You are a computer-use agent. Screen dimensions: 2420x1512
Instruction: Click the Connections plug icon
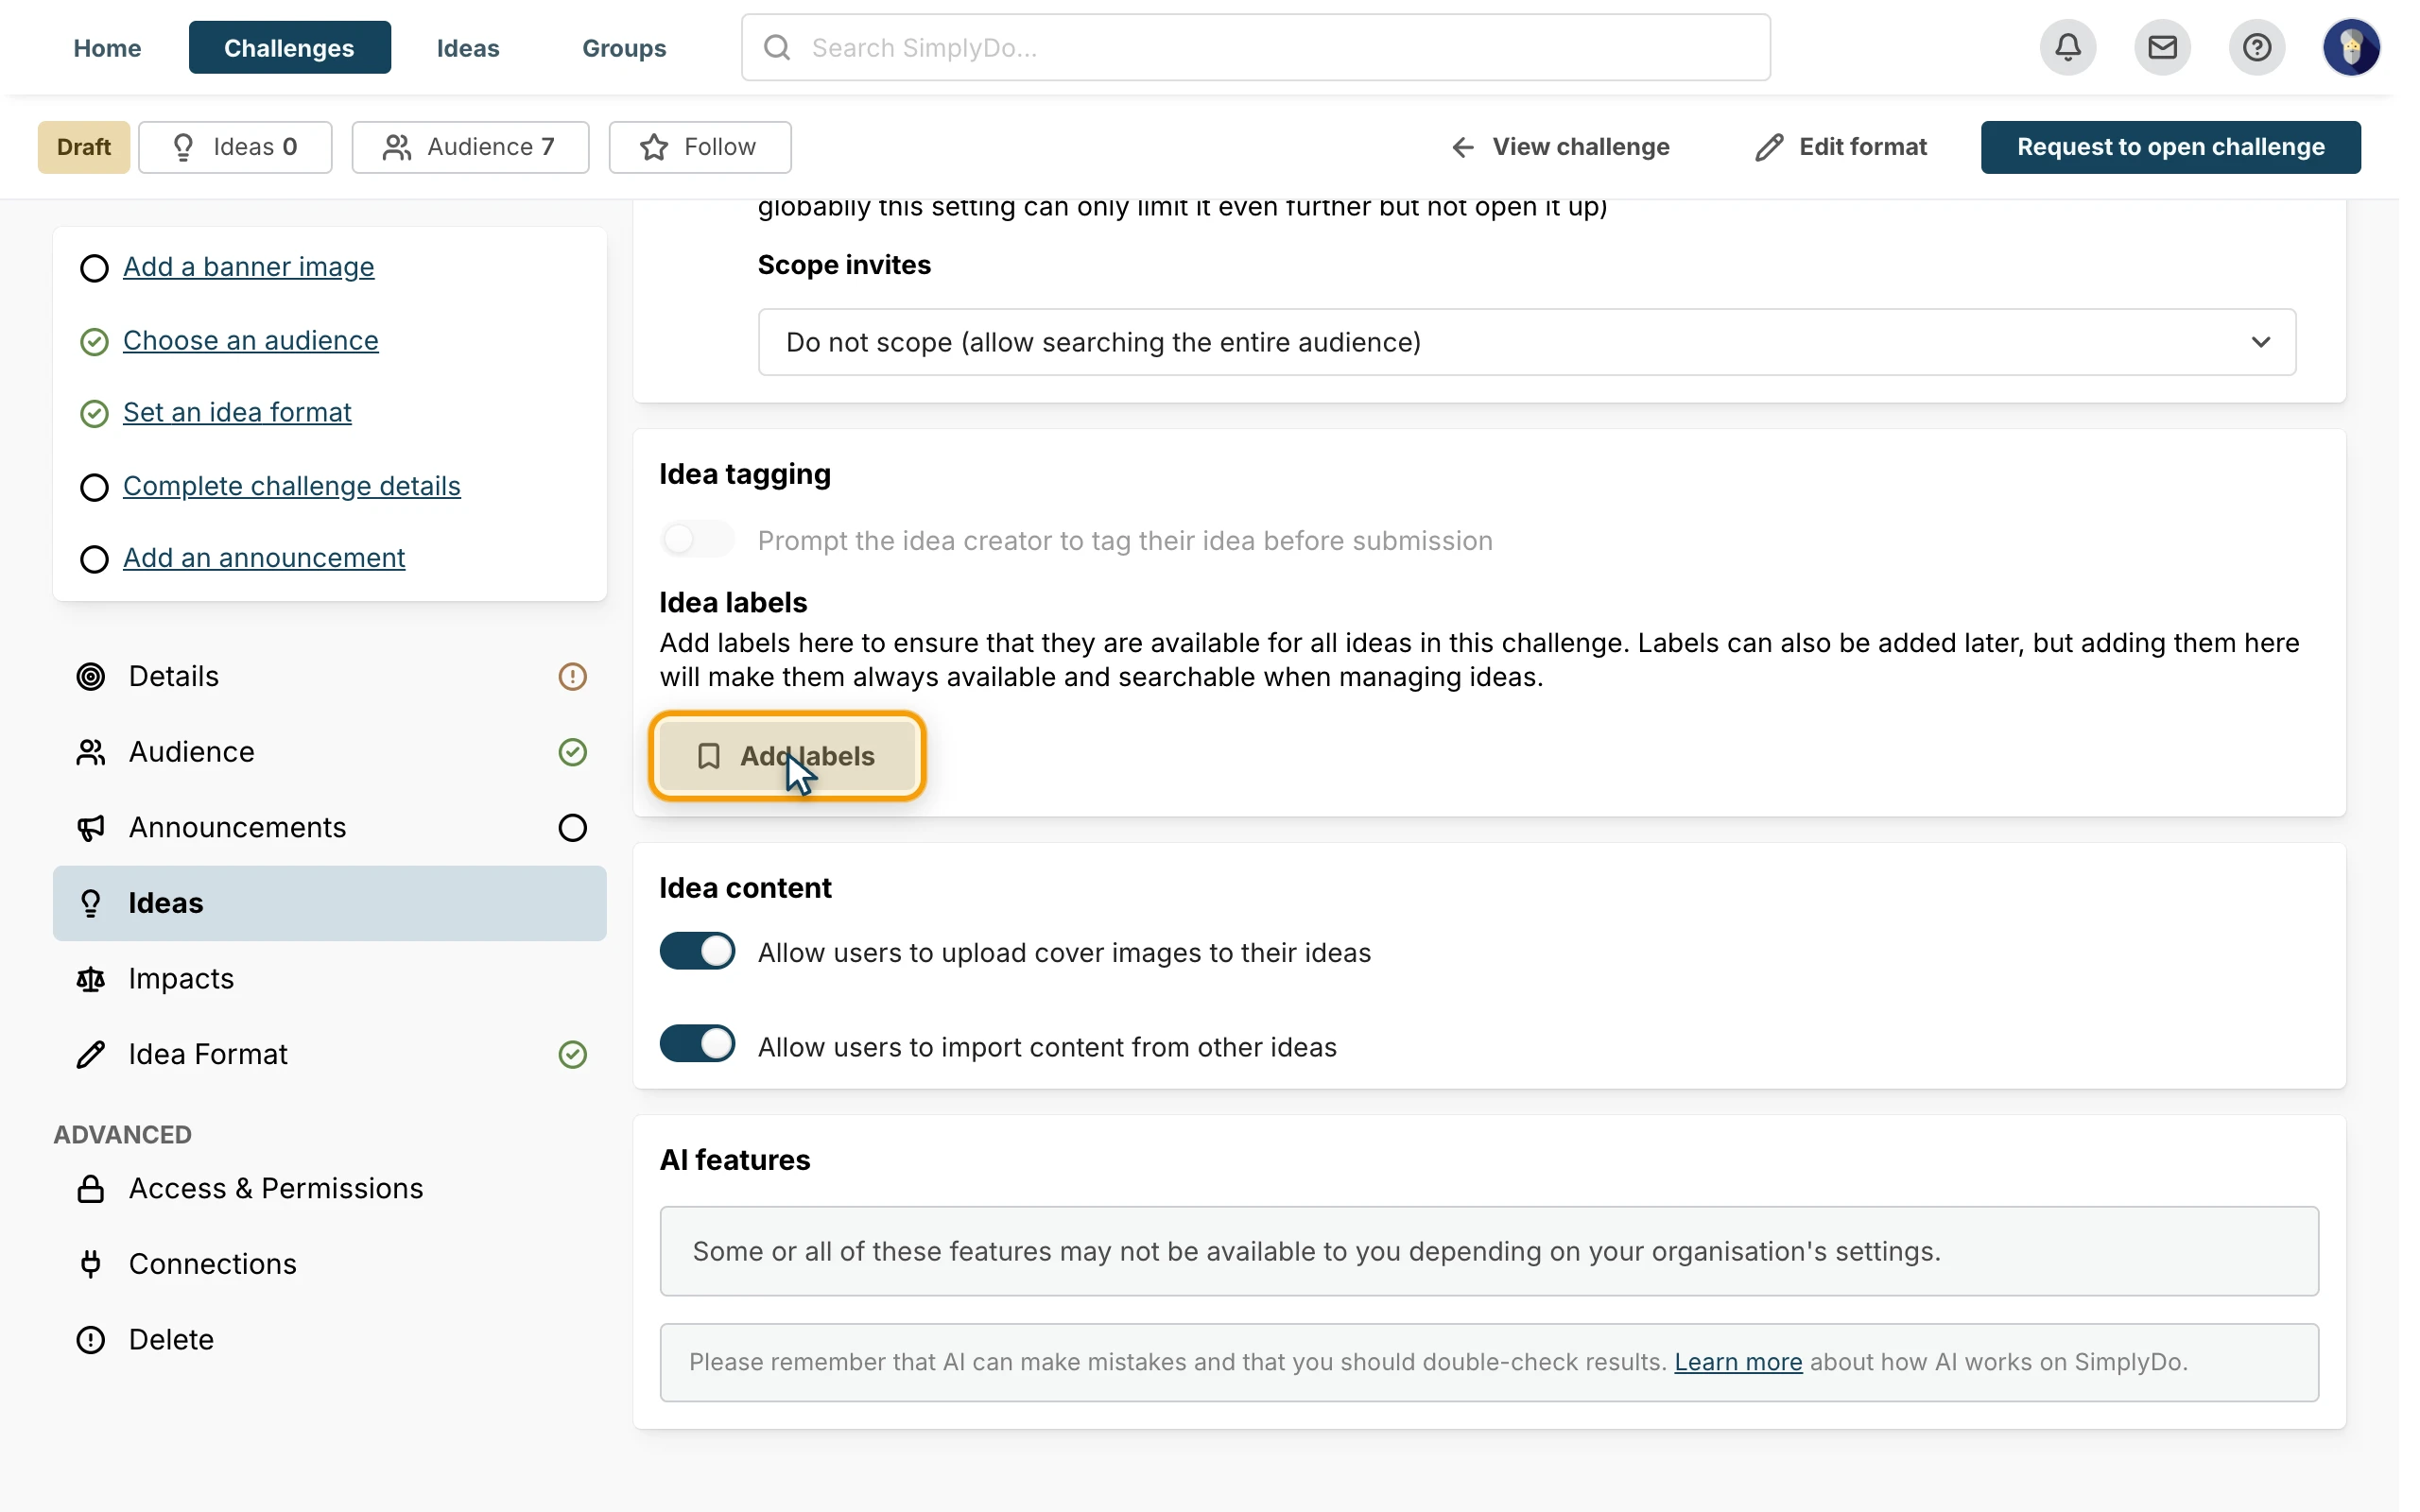91,1264
